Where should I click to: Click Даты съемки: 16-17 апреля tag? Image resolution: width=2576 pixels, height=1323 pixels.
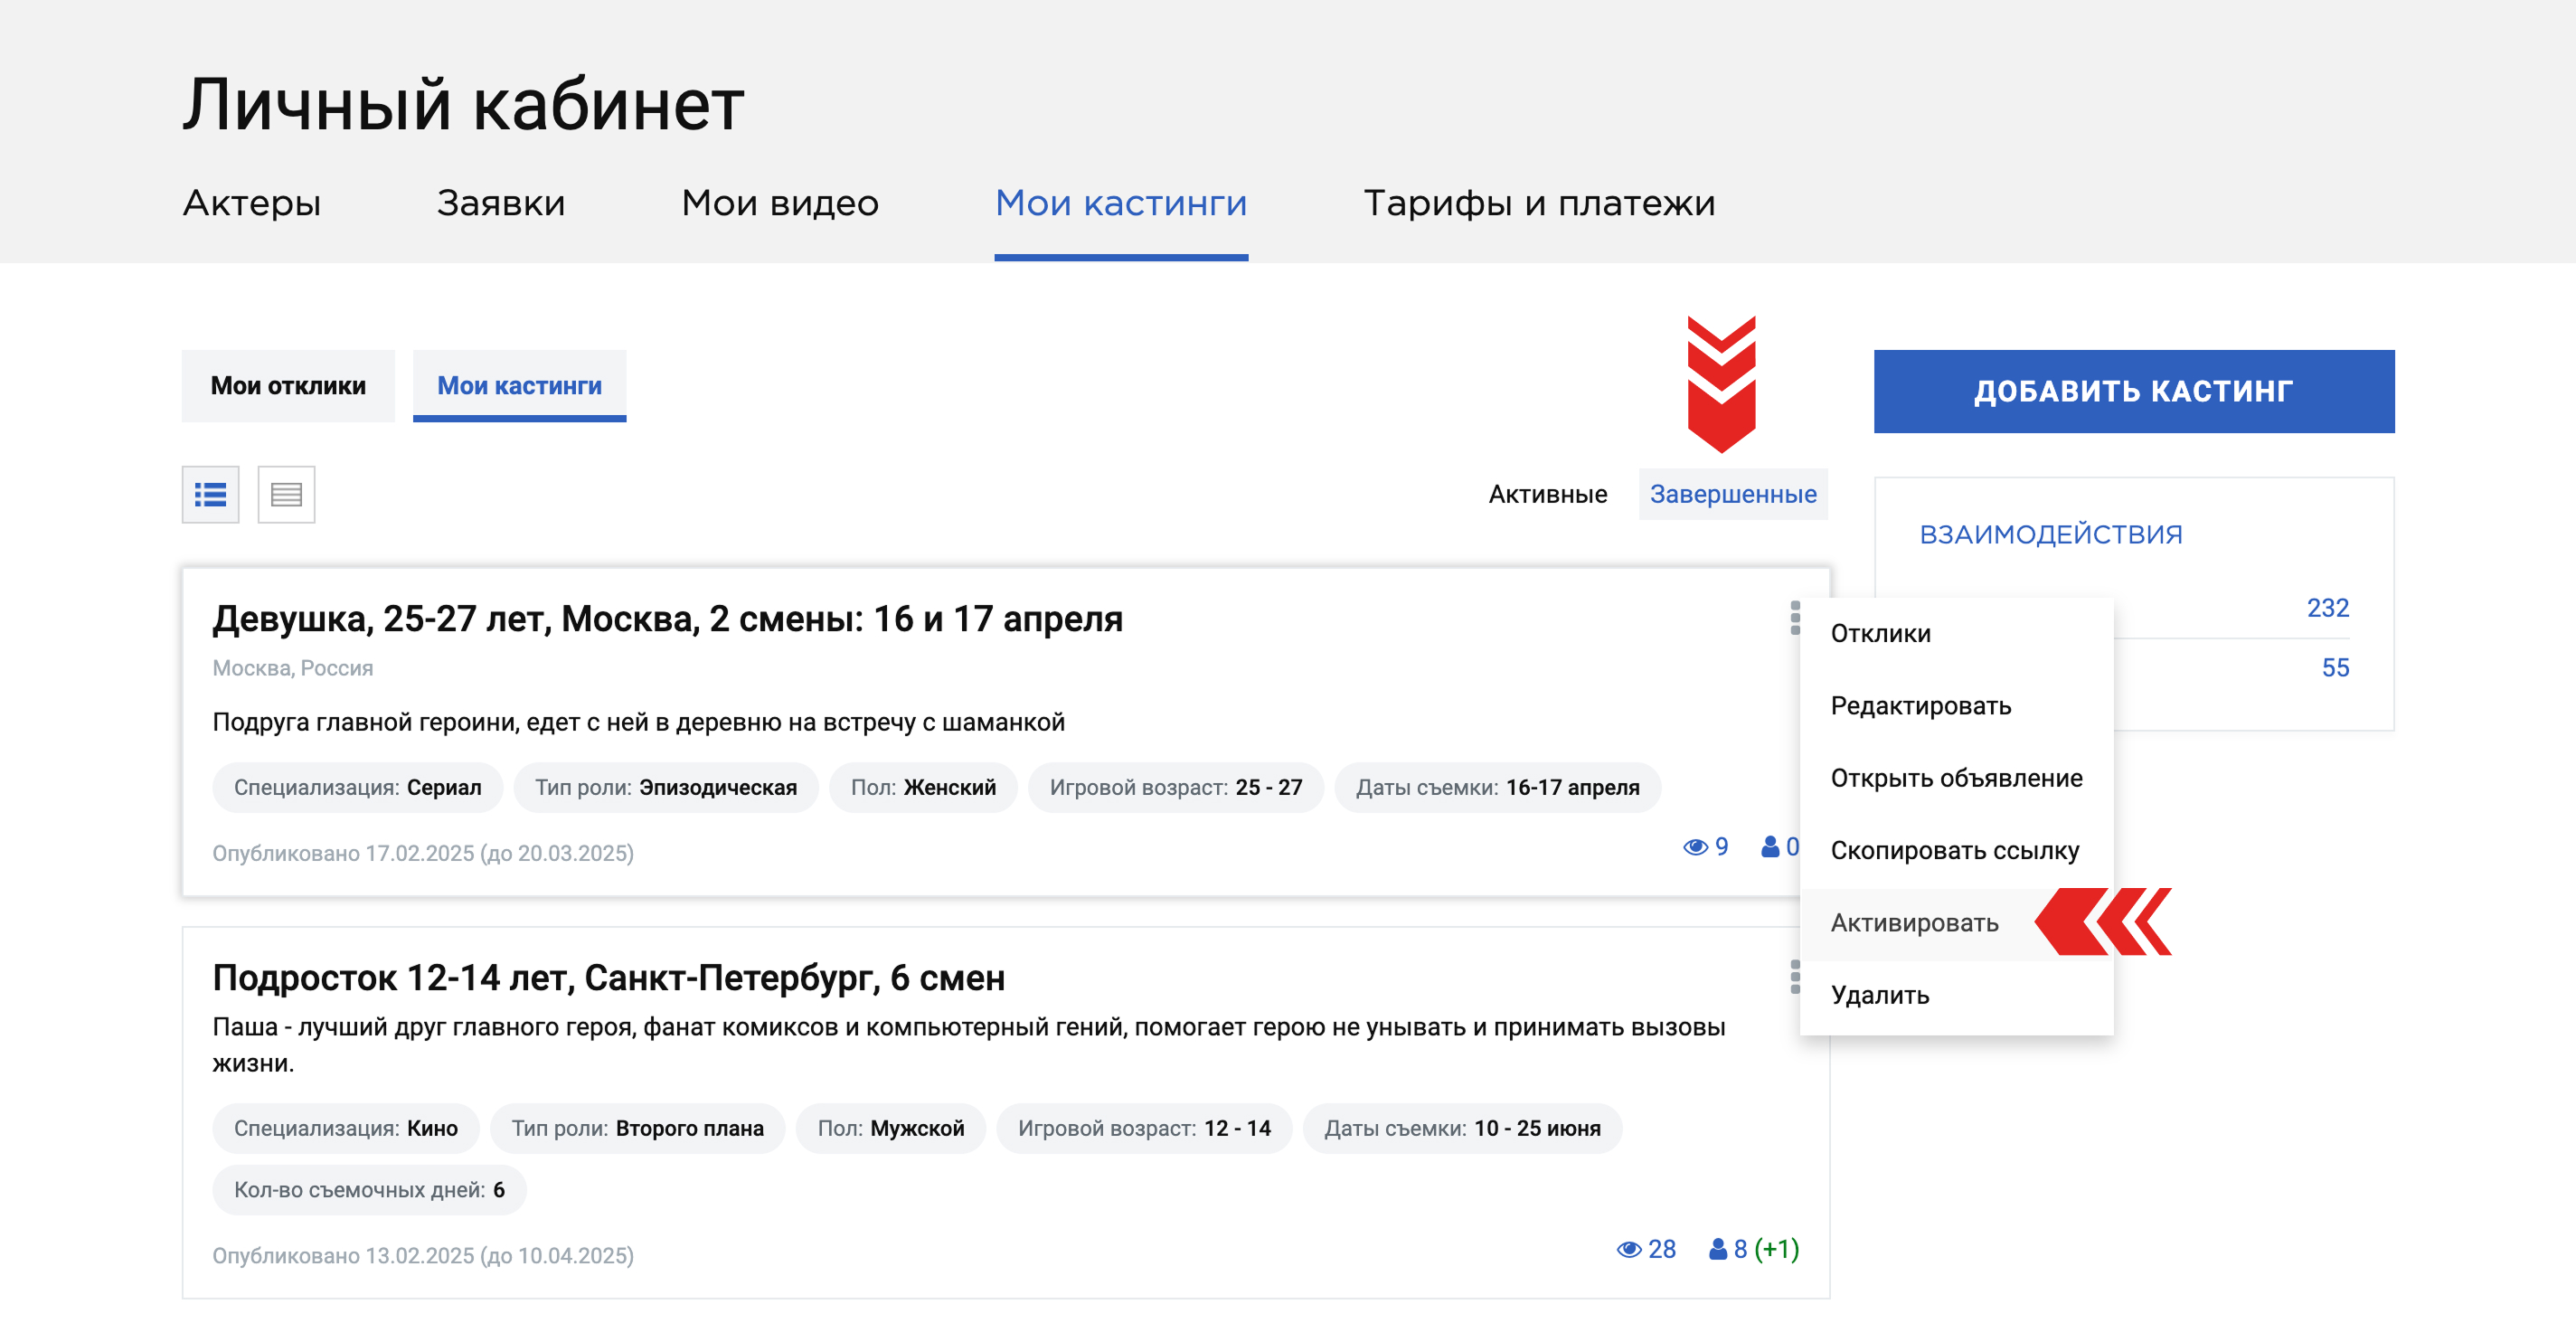coord(1497,788)
